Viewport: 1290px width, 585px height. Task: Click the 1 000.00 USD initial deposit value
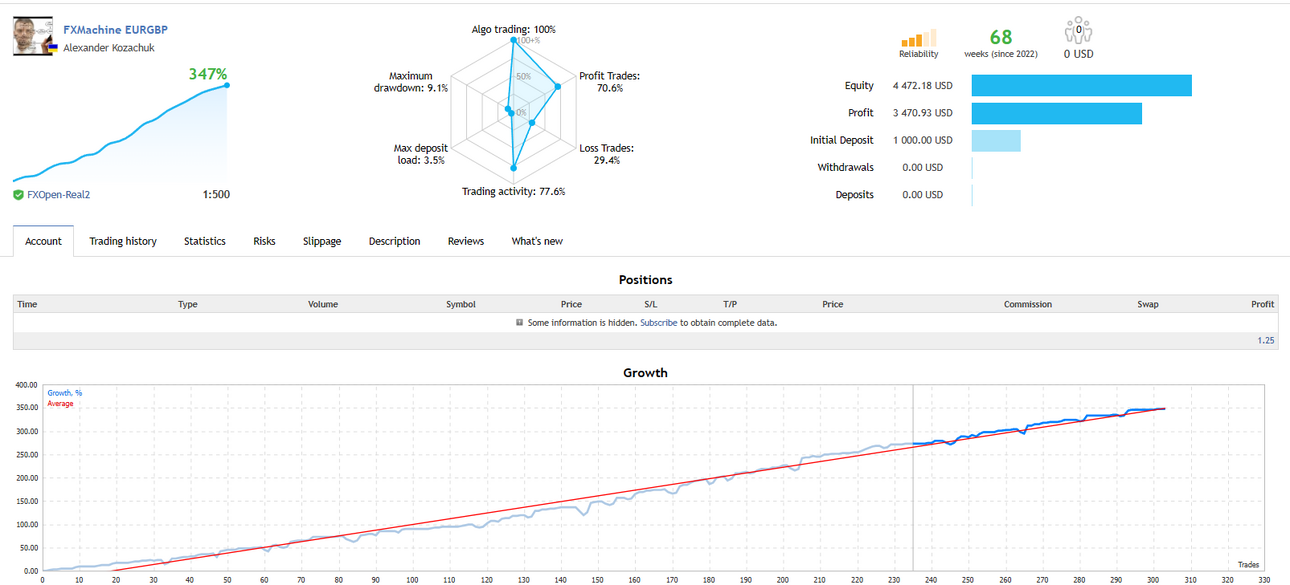[922, 140]
